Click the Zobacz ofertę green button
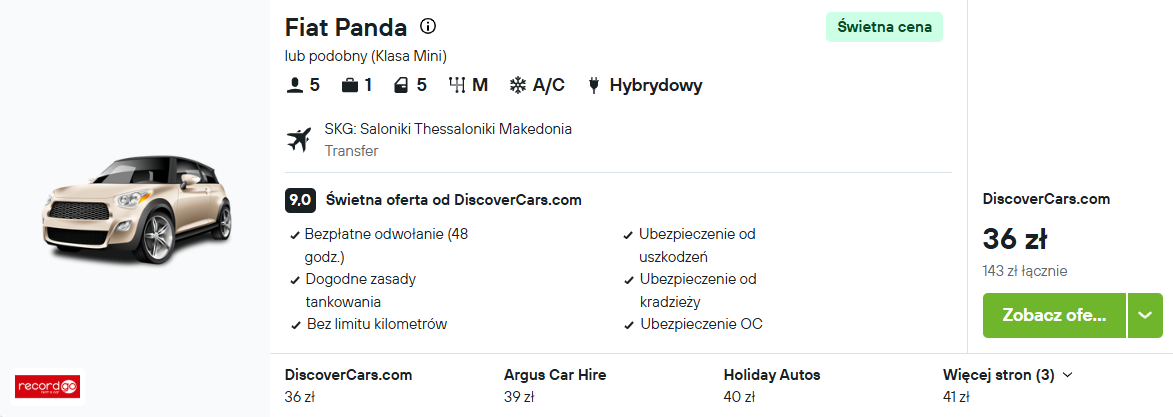Image resolution: width=1173 pixels, height=417 pixels. (1054, 315)
